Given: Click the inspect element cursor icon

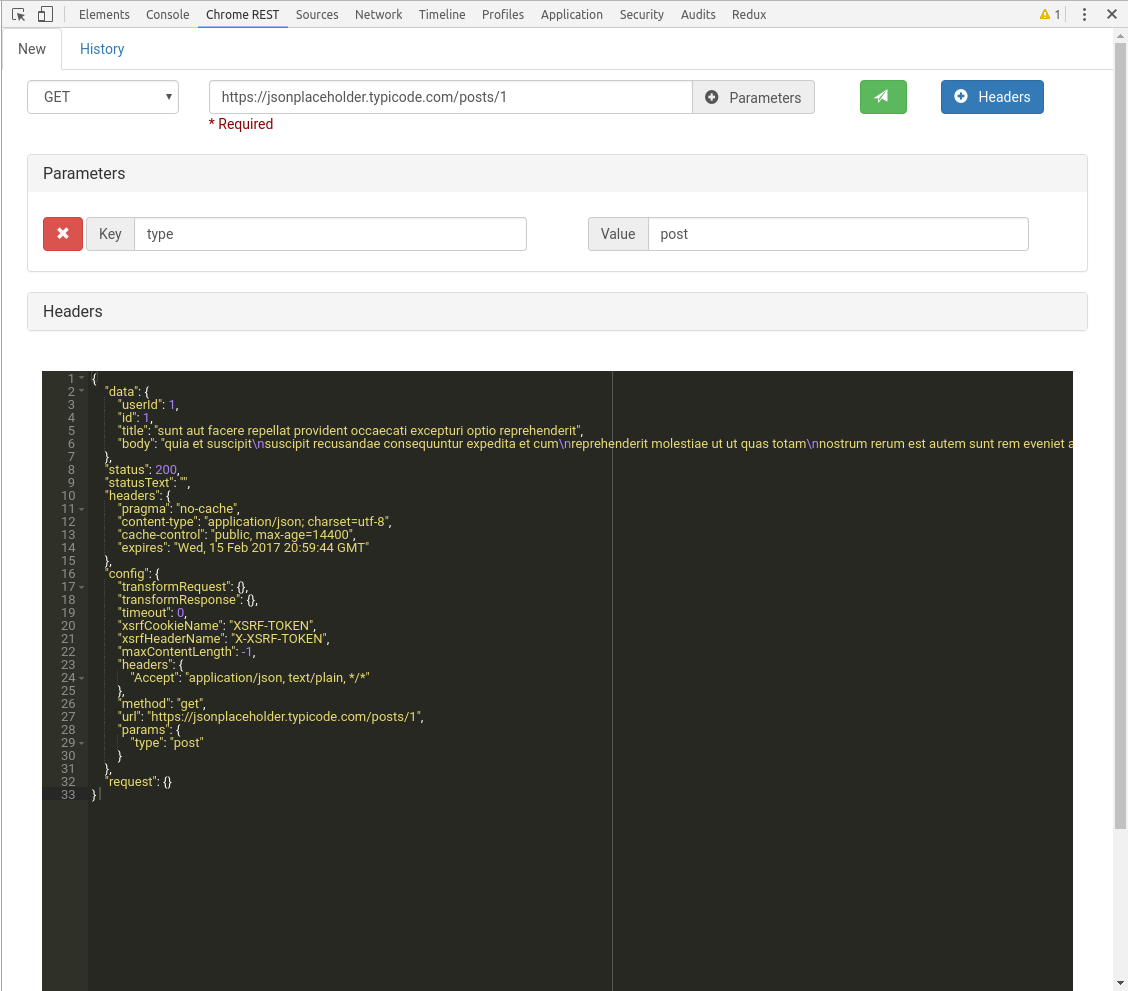Looking at the screenshot, I should [19, 14].
